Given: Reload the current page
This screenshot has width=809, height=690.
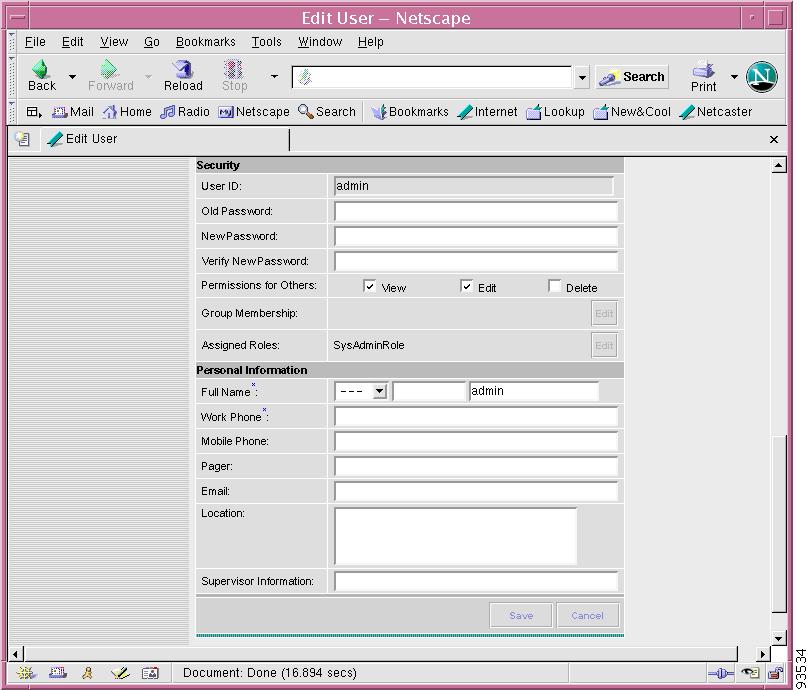Looking at the screenshot, I should pos(183,76).
